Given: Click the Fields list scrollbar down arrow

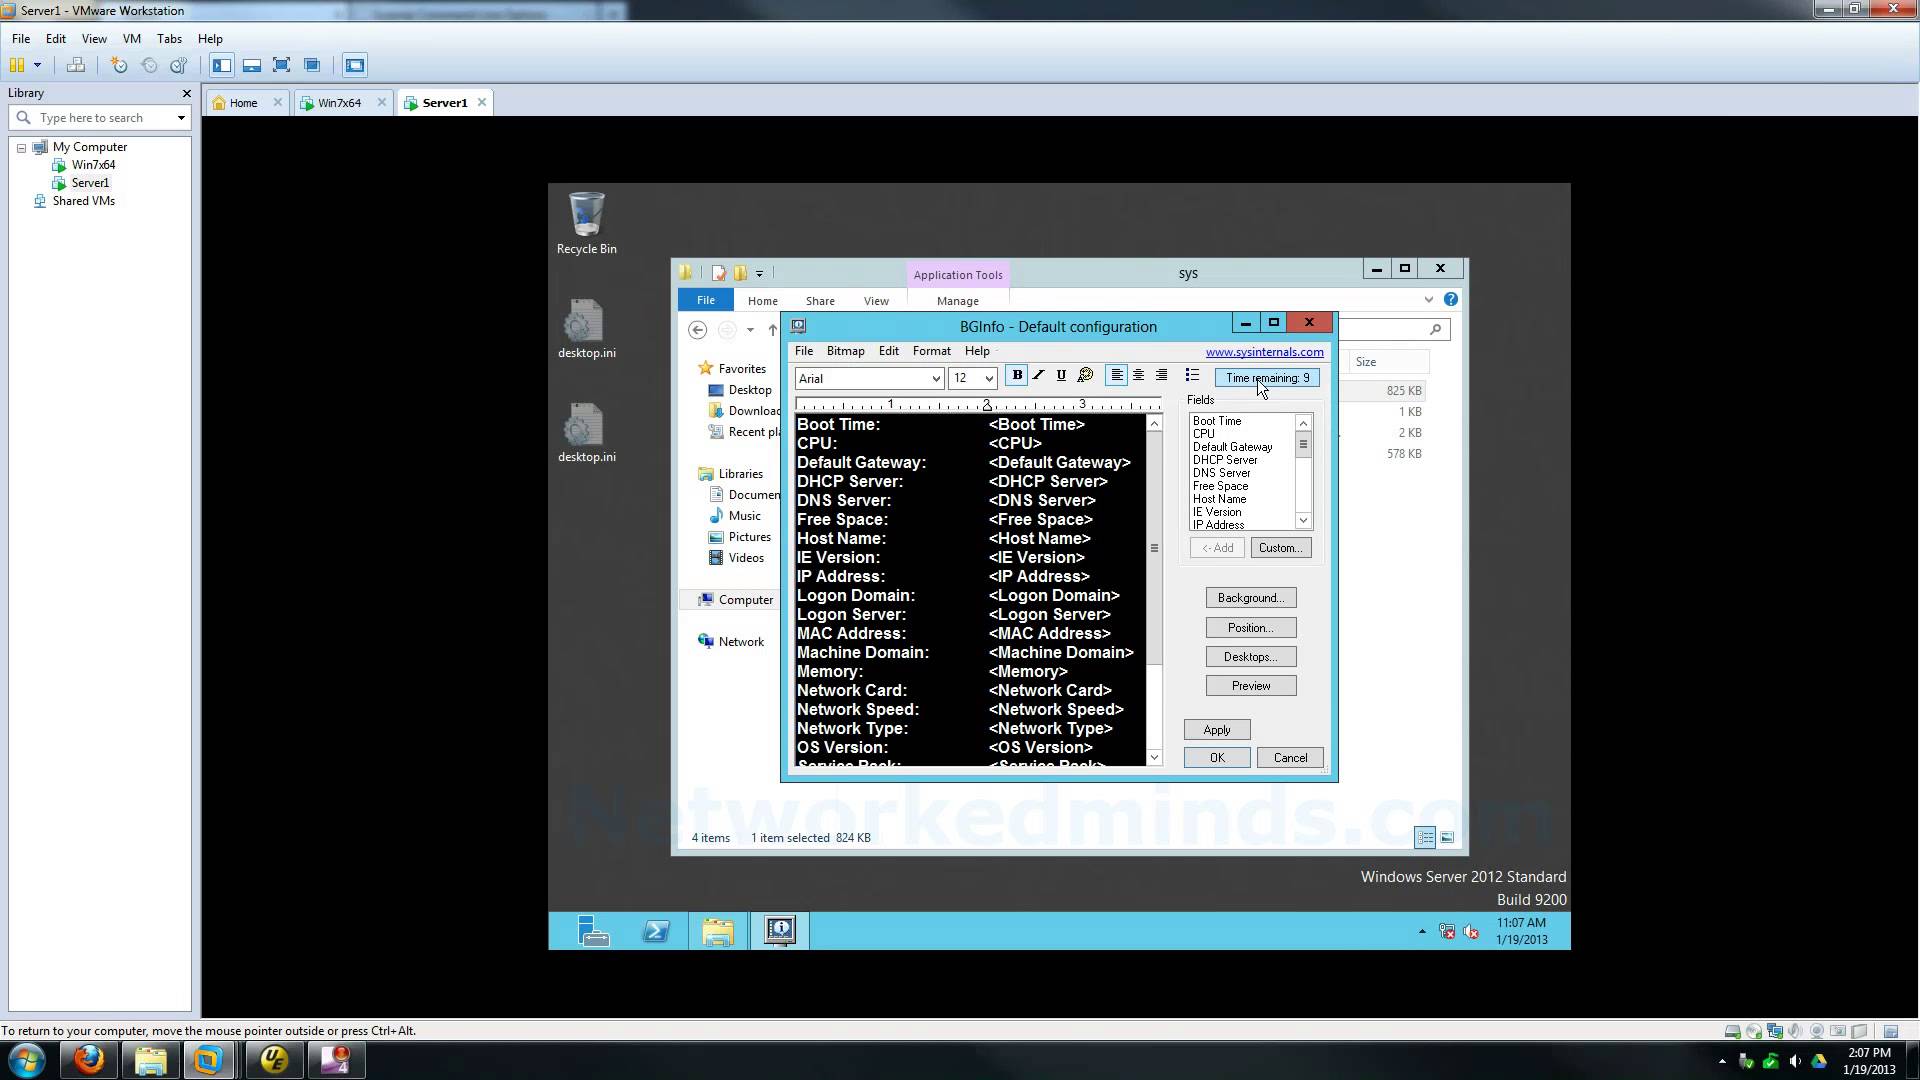Looking at the screenshot, I should (1303, 521).
